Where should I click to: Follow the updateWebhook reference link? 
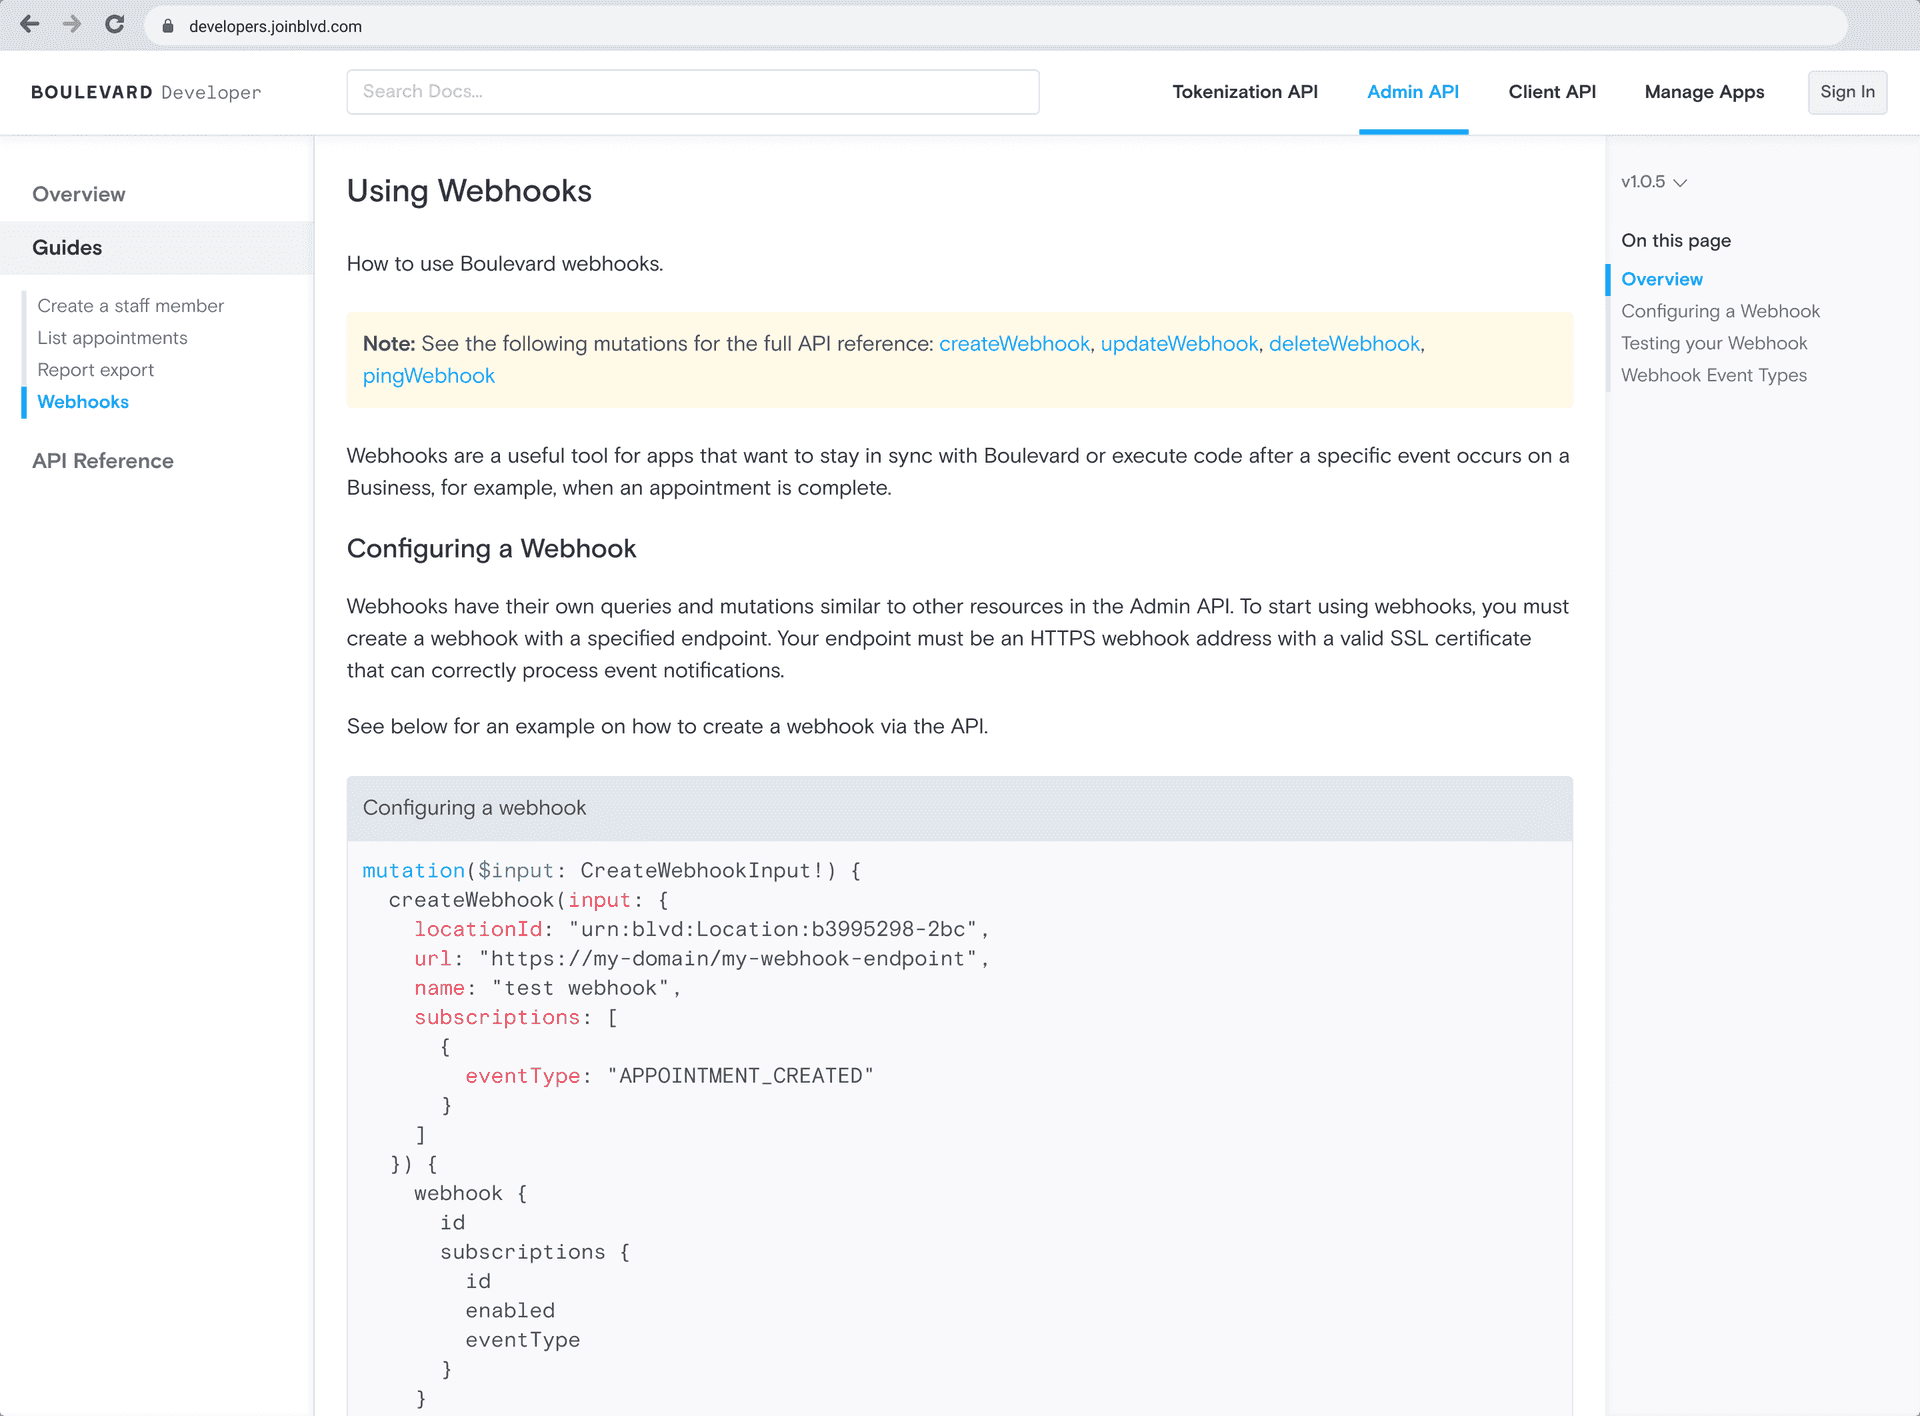(x=1179, y=344)
